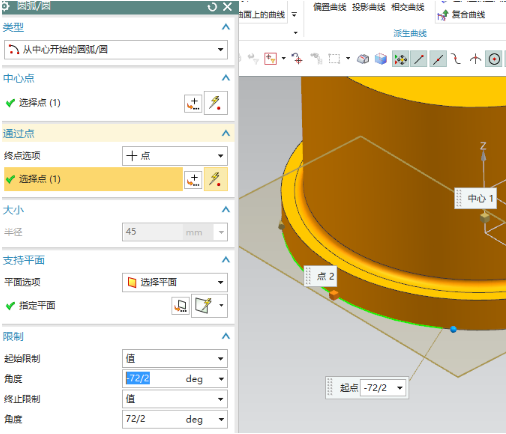Image resolution: width=506 pixels, height=434 pixels.
Task: Click the plane dialog icon next to 指定平面
Action: [180, 306]
